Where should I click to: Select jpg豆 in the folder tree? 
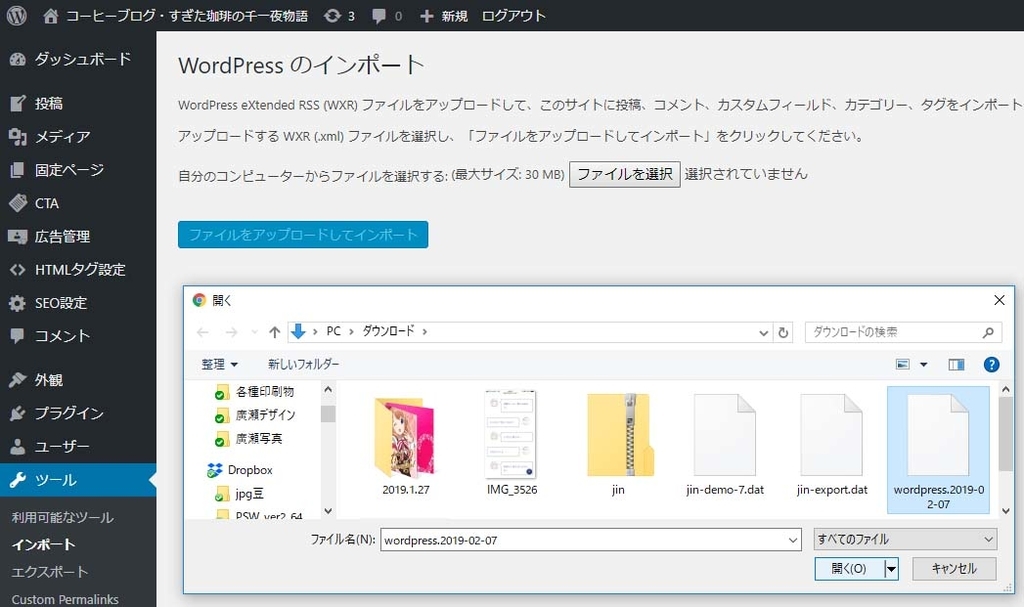[x=239, y=494]
